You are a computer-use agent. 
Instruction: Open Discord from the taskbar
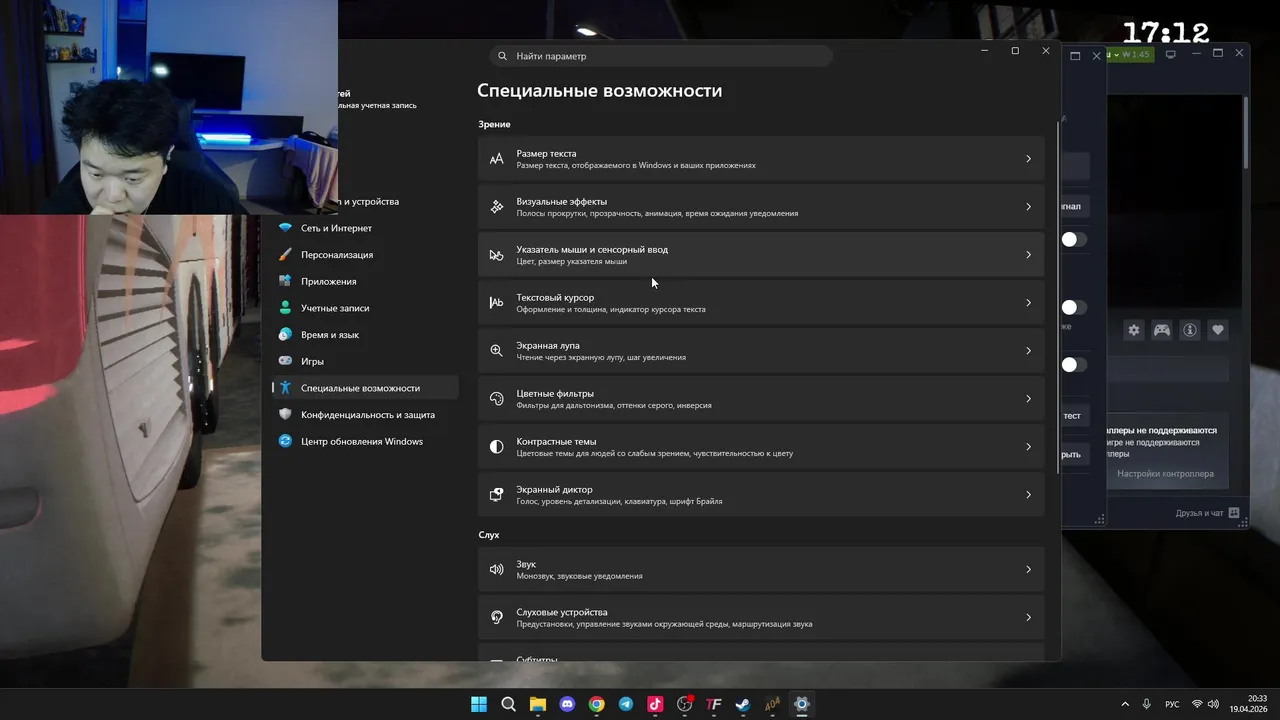coord(567,704)
